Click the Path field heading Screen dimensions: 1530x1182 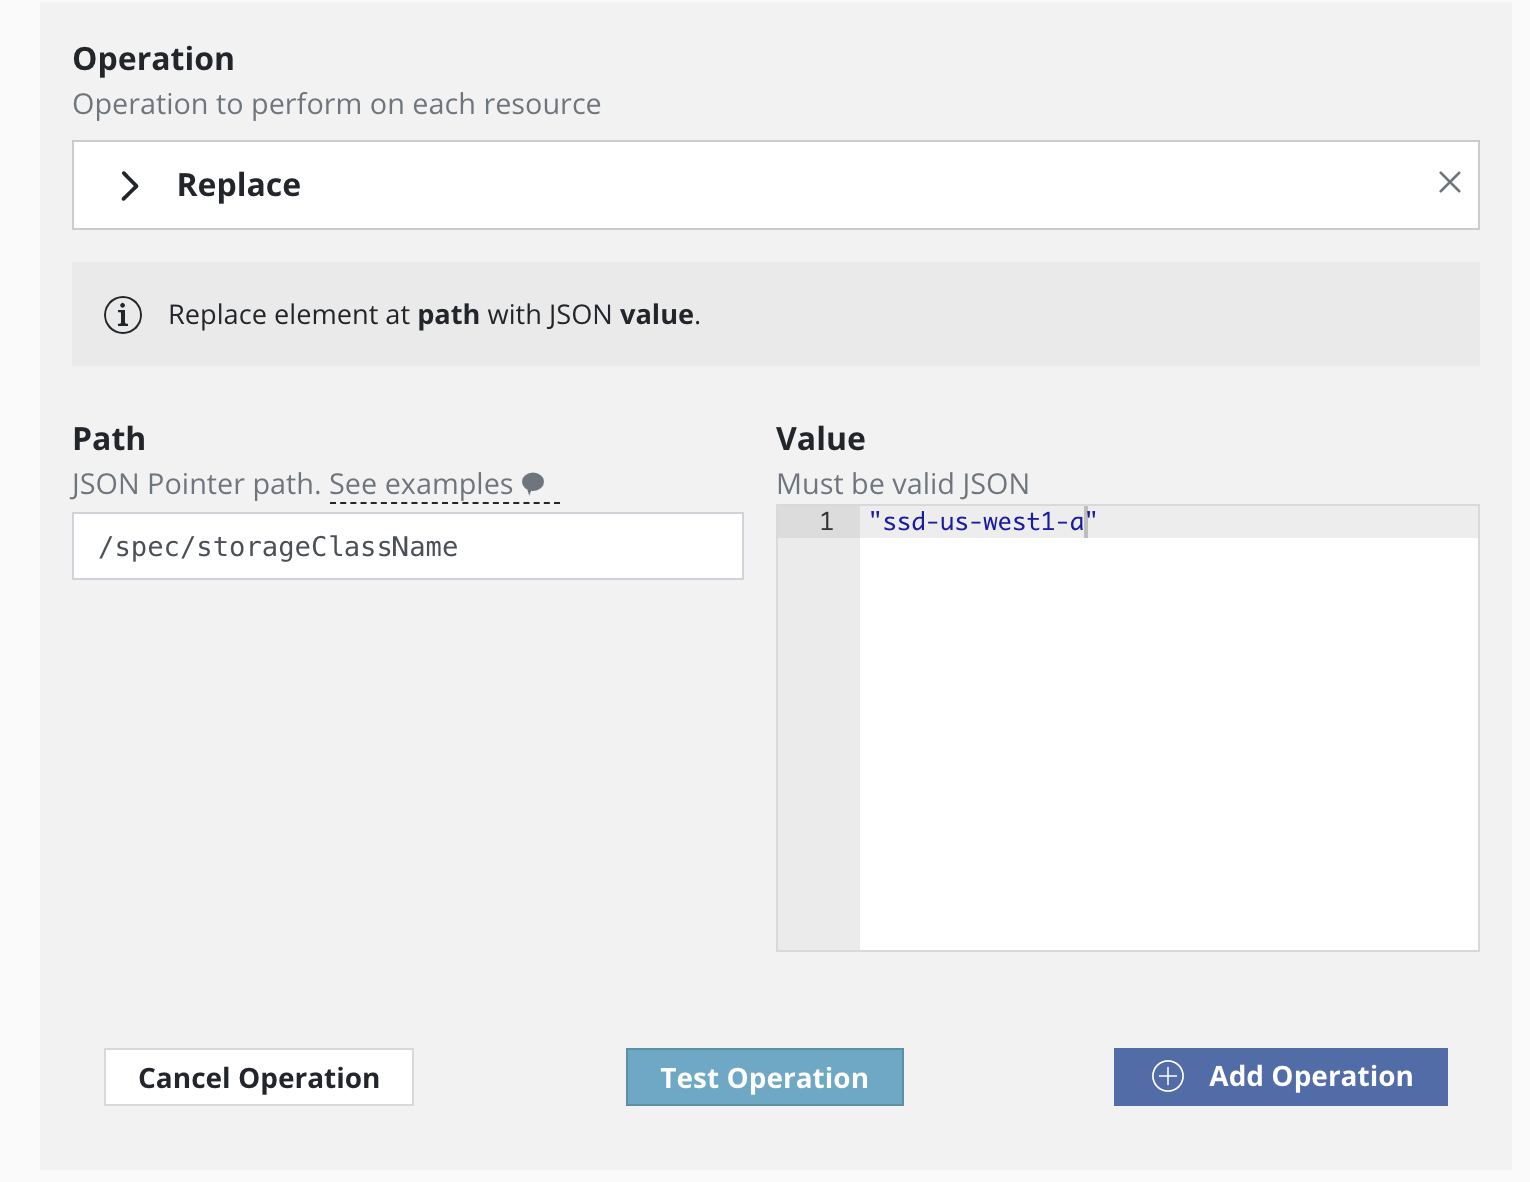(109, 439)
